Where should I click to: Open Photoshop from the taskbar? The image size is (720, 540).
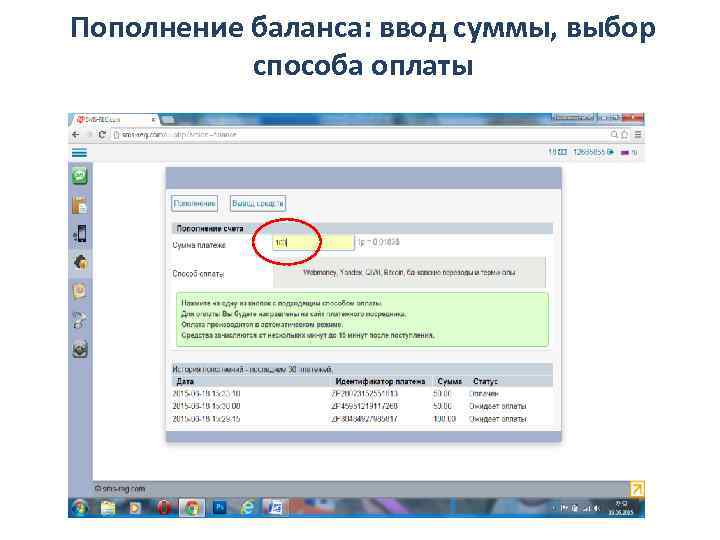point(220,508)
